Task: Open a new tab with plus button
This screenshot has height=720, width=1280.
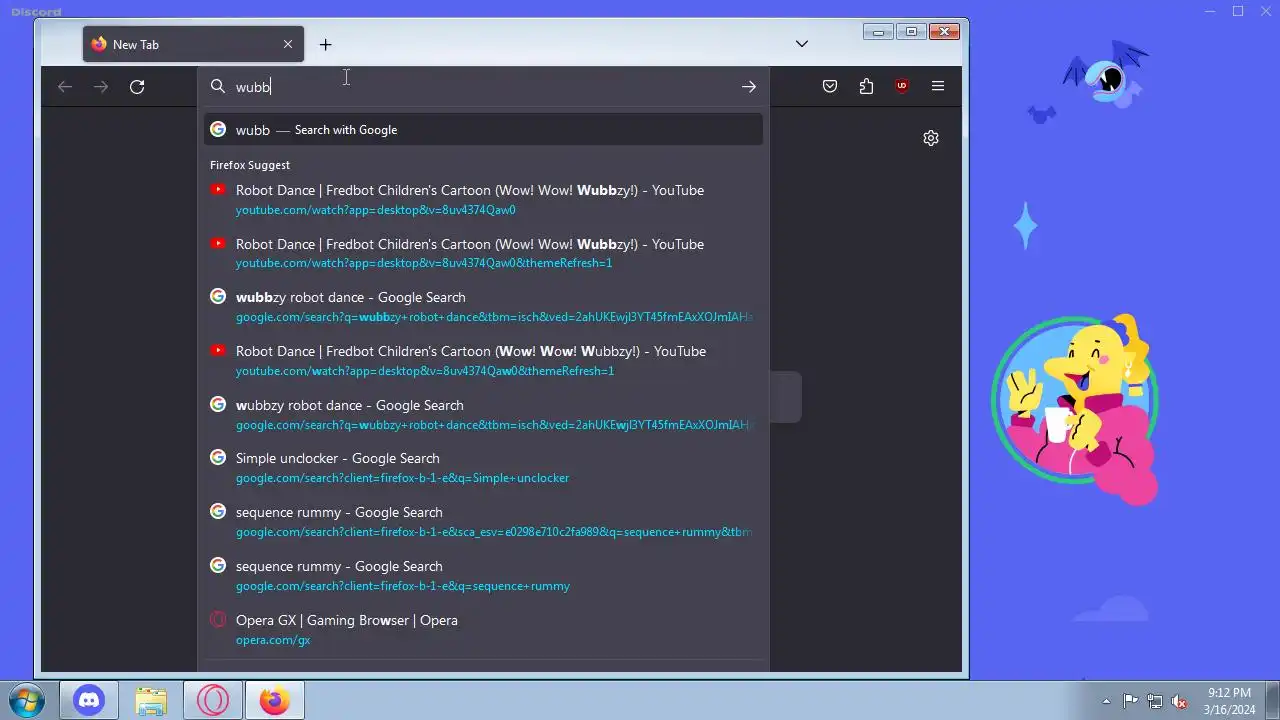Action: (325, 44)
